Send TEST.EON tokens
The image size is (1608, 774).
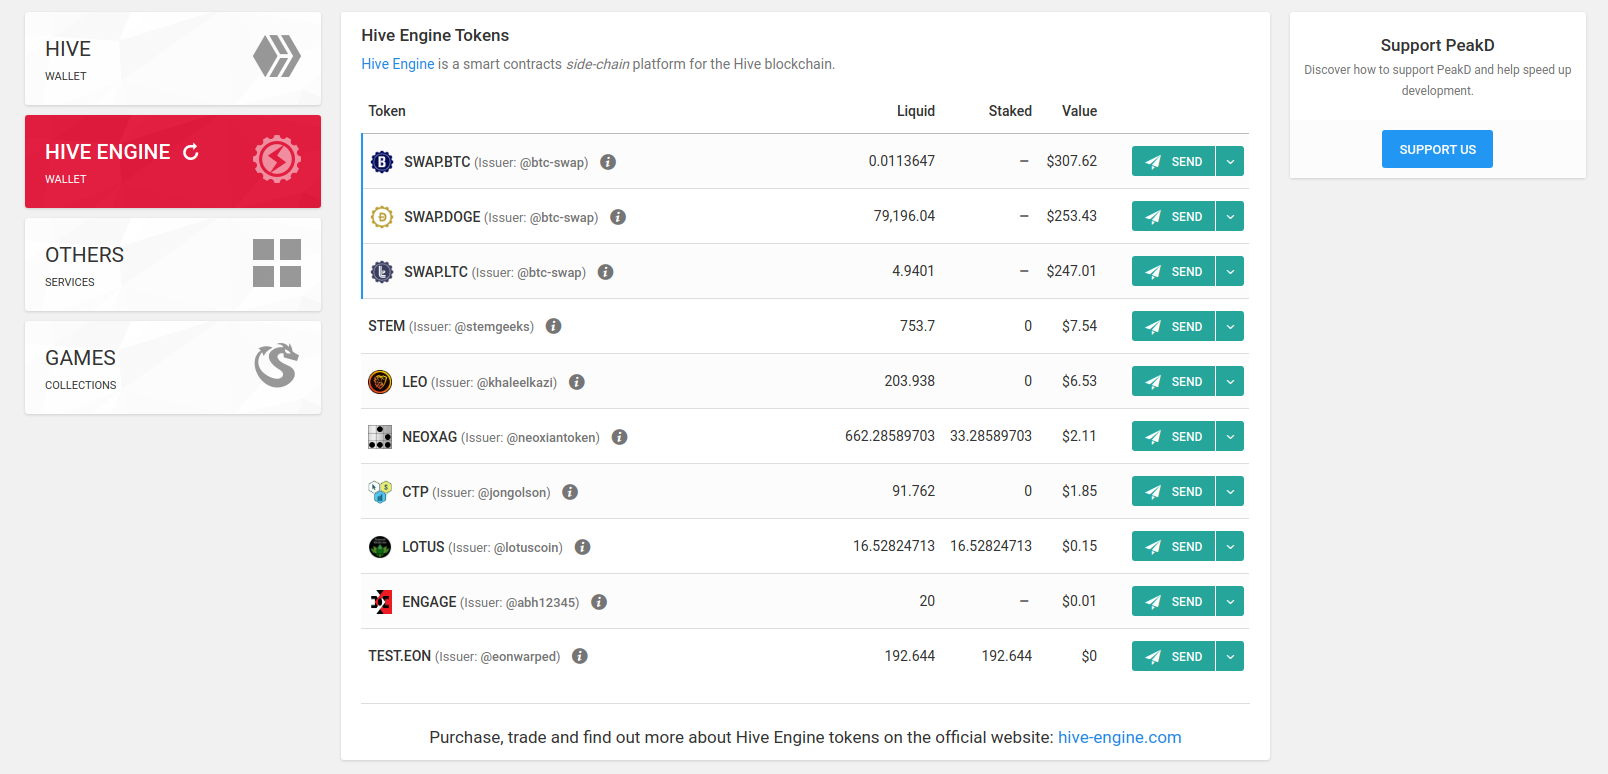1173,656
